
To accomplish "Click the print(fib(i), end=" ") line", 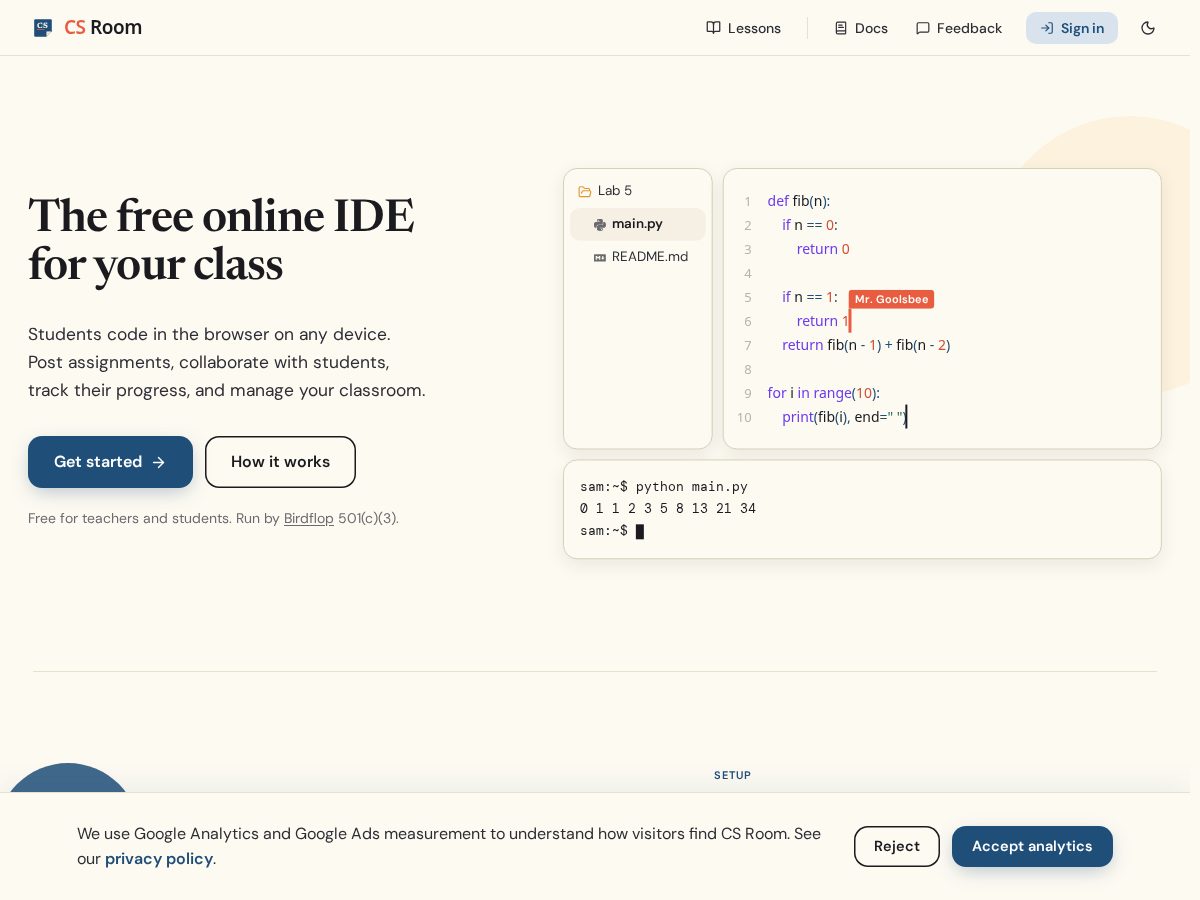I will 844,417.
